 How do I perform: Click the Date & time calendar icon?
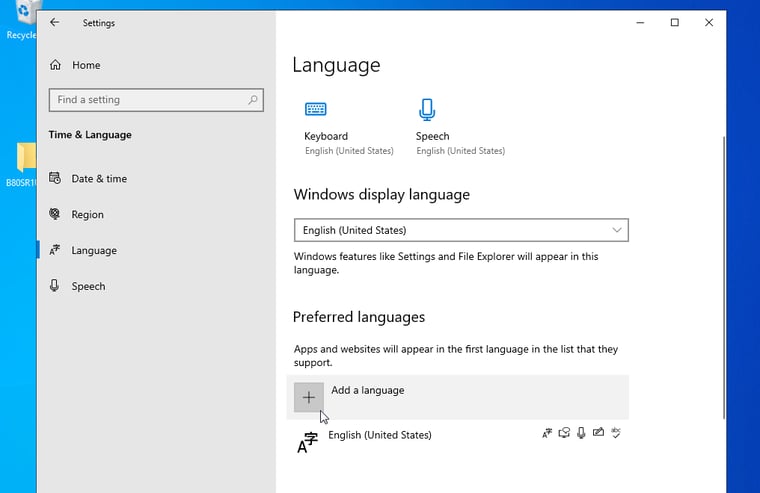55,178
